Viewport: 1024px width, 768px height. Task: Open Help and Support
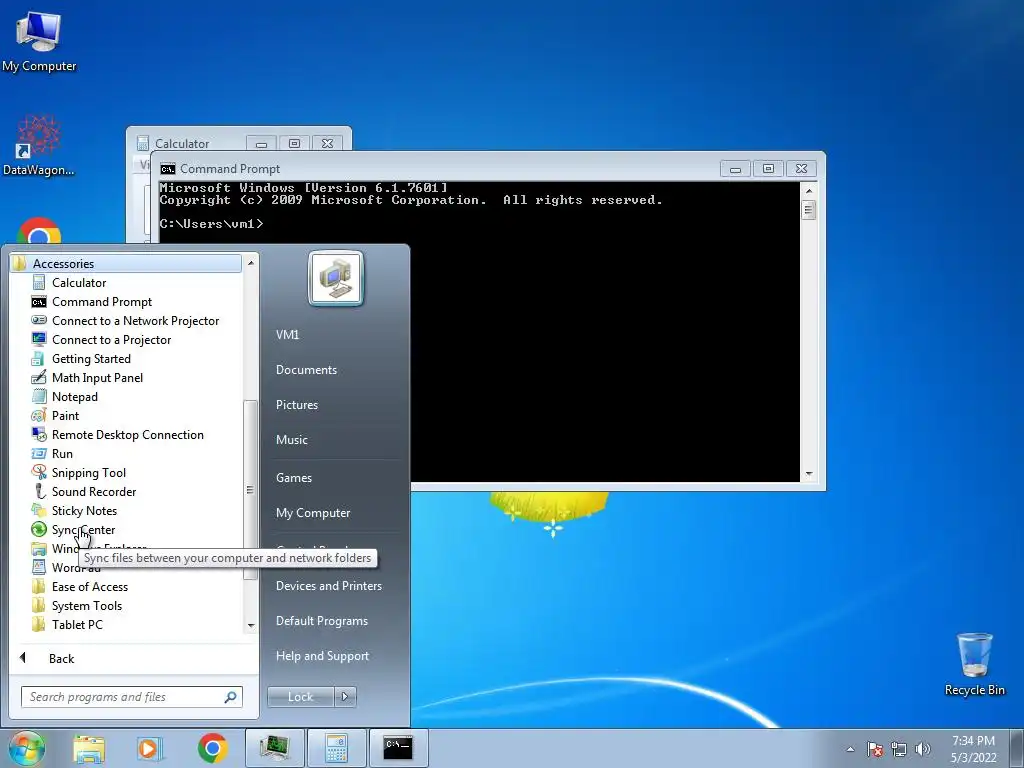(322, 656)
